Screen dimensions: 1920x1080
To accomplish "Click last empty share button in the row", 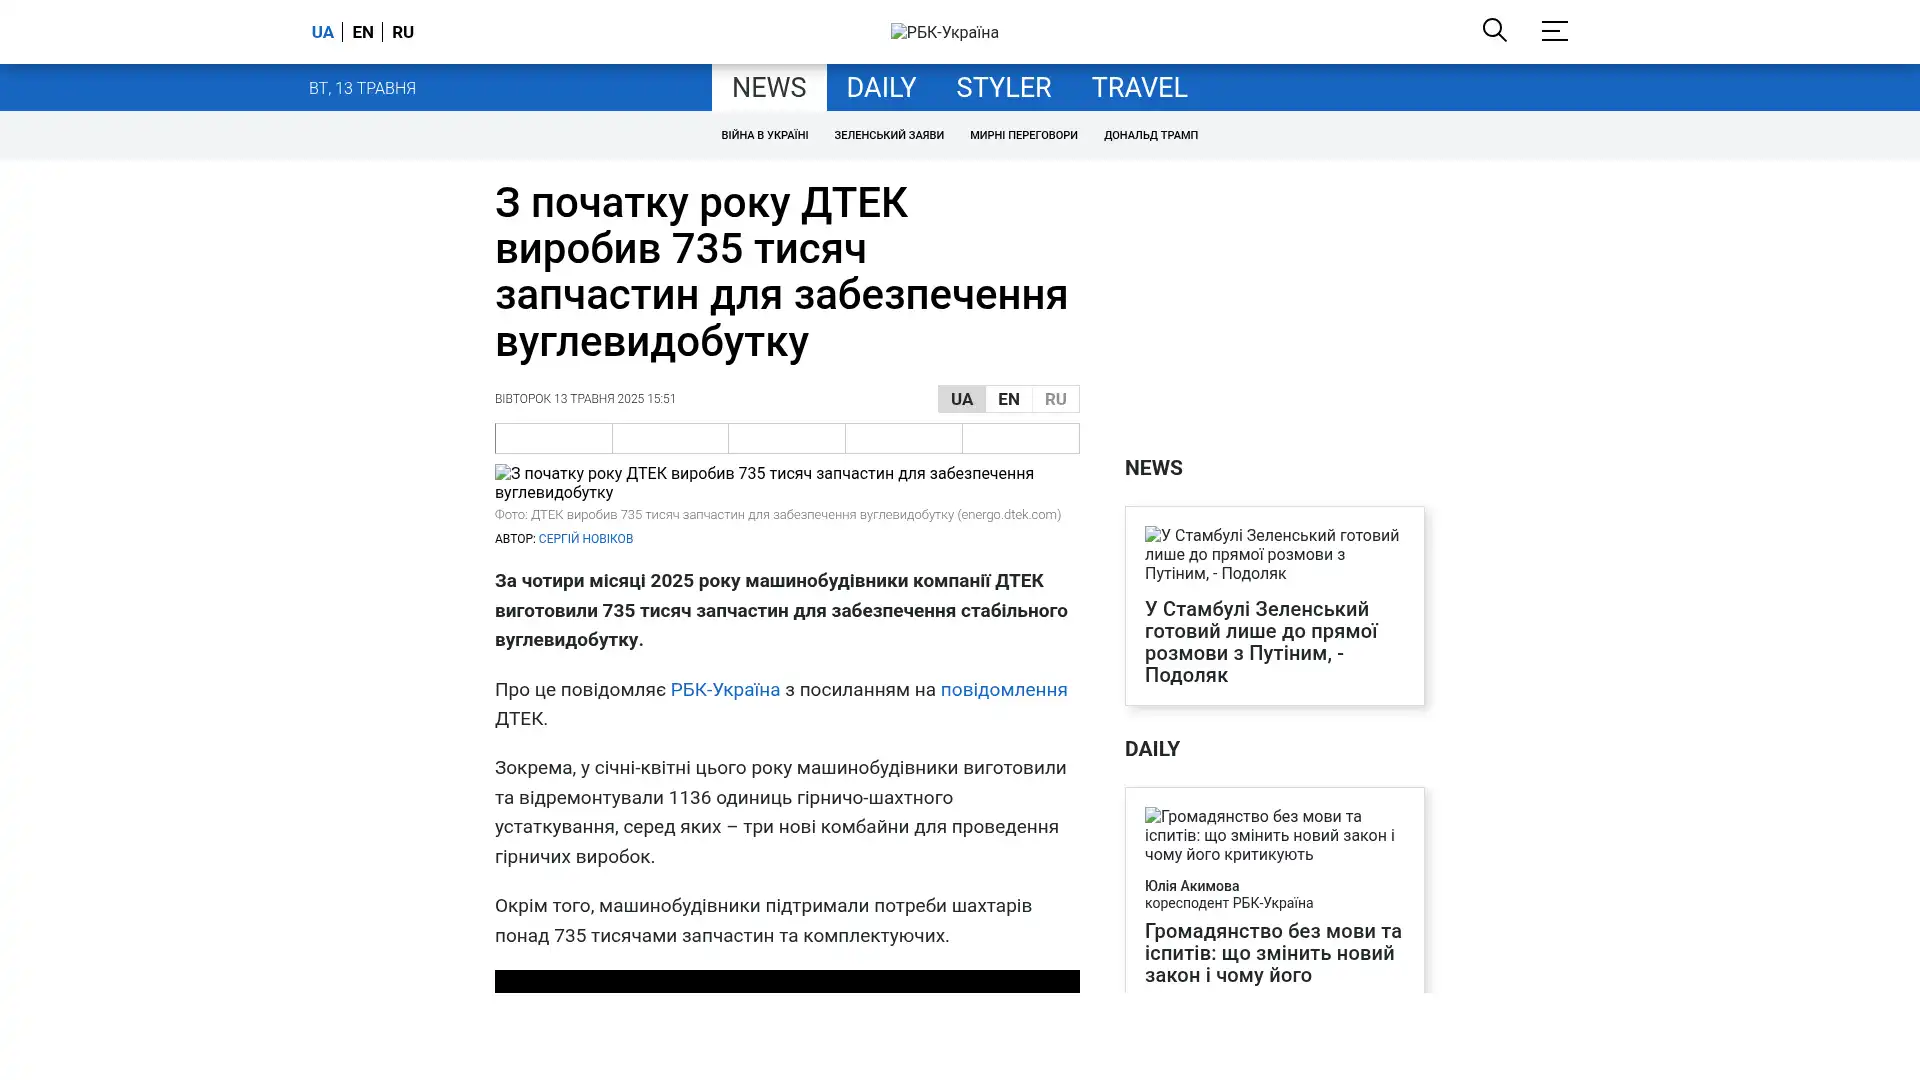I will [1020, 438].
